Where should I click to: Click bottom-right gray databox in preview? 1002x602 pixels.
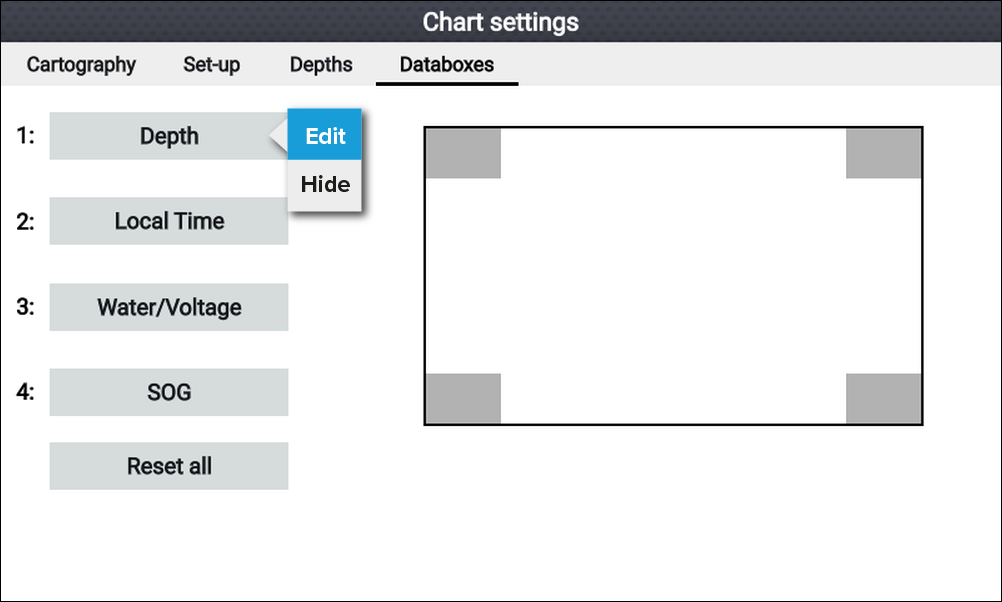point(884,398)
